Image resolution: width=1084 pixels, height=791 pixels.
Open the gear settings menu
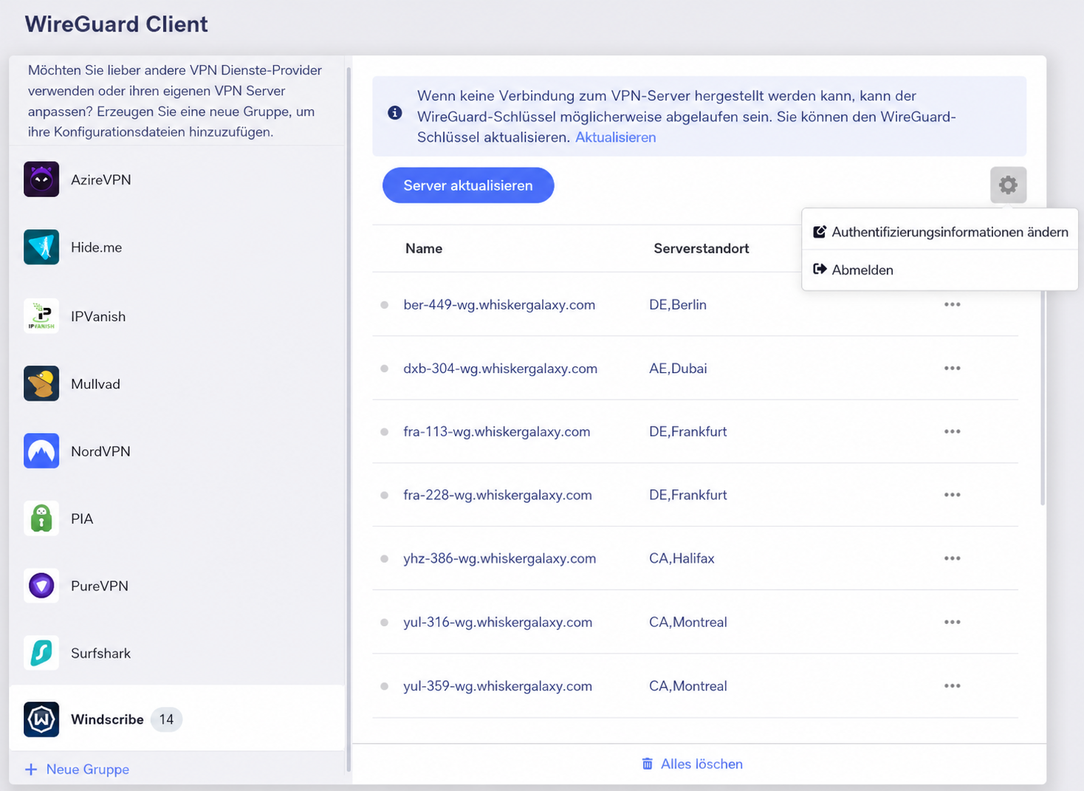pyautogui.click(x=1008, y=185)
